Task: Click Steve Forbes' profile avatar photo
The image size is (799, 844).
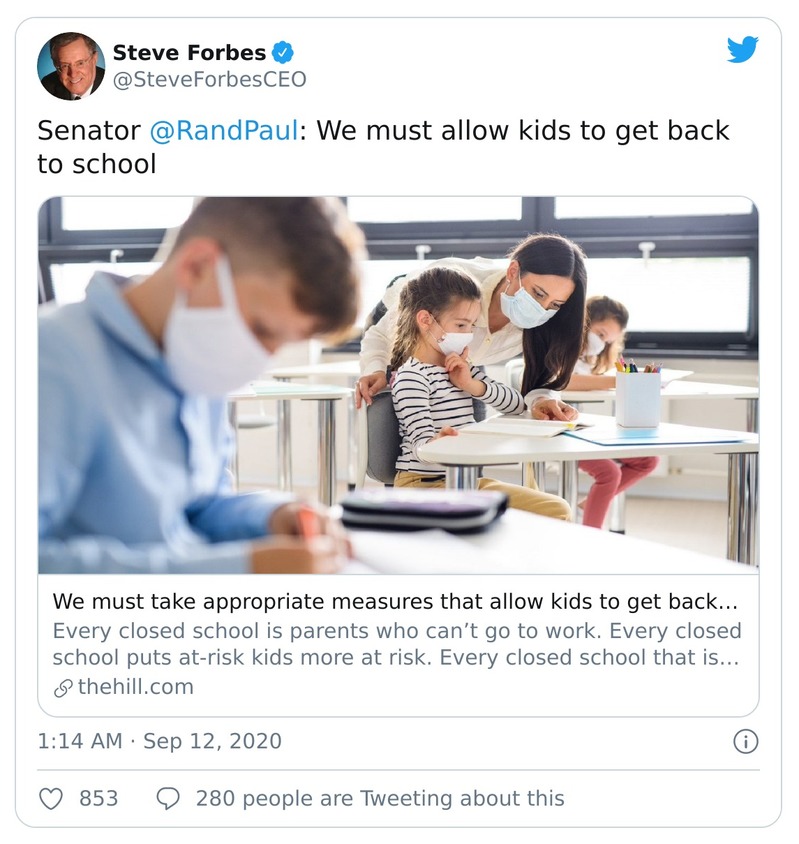Action: (71, 66)
